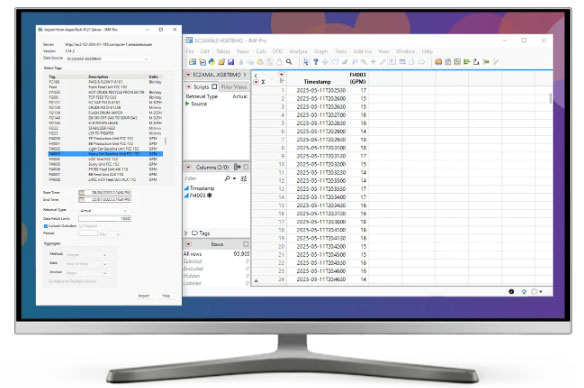Open the Retrieval Type dropdown
The image size is (584, 388).
coord(104,211)
